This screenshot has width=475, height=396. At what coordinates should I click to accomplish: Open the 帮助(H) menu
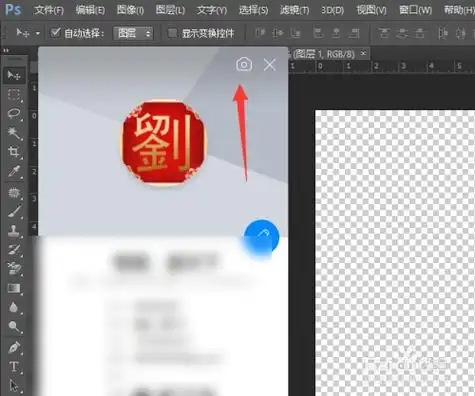(x=459, y=10)
